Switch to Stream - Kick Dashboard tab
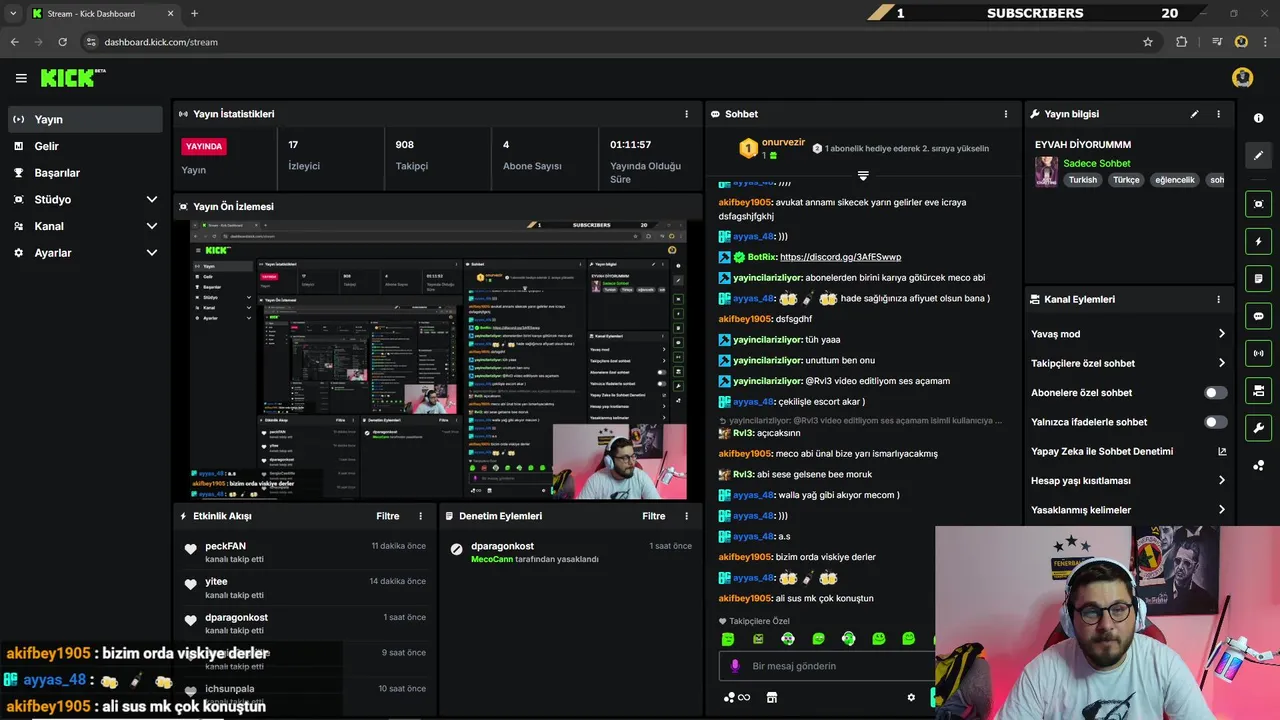Image resolution: width=1280 pixels, height=720 pixels. pos(101,13)
